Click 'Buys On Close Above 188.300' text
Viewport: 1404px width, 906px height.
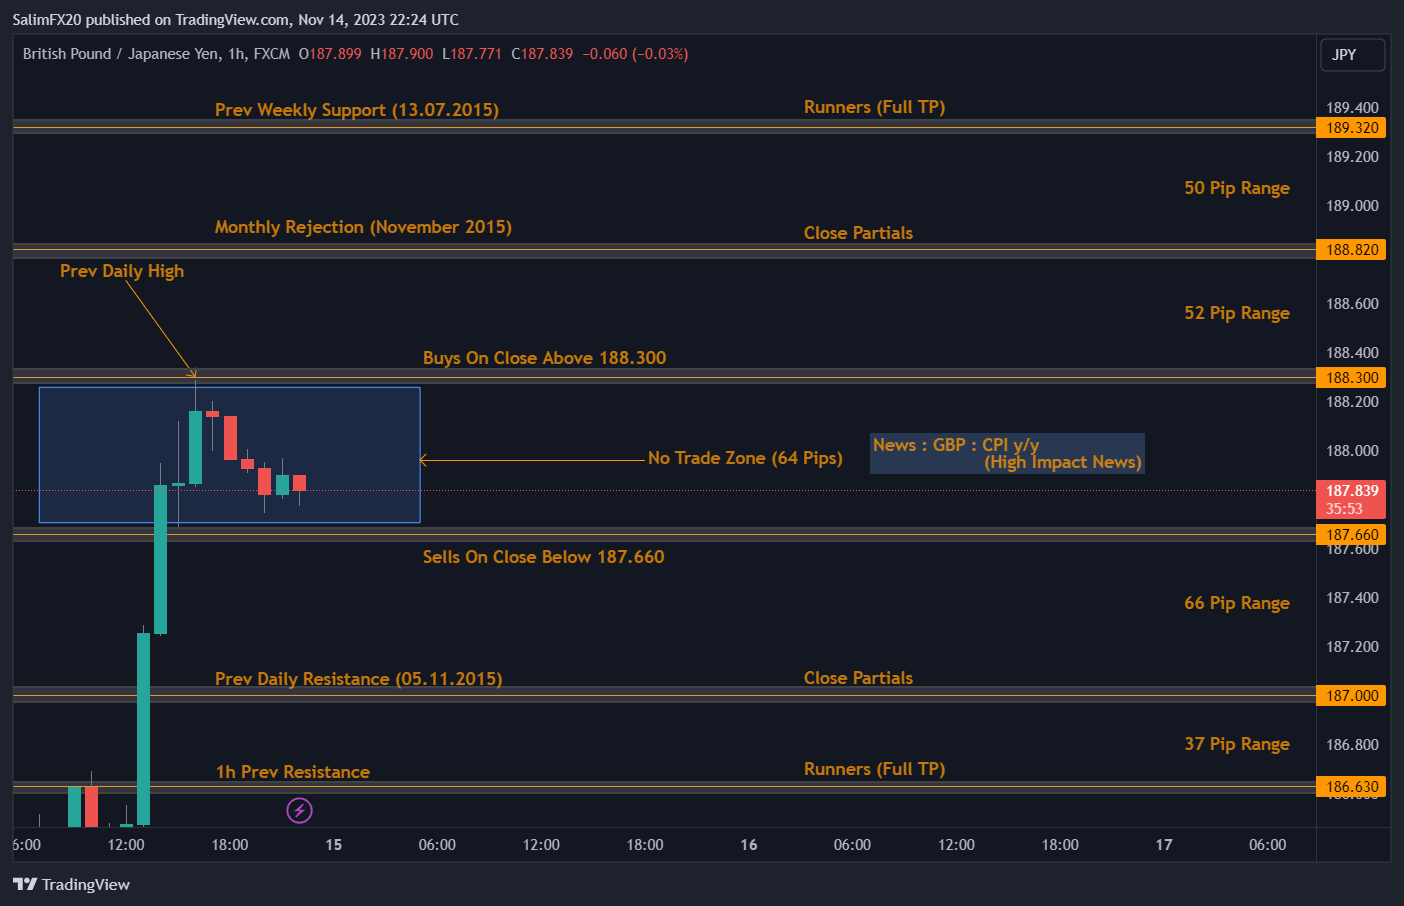[544, 358]
